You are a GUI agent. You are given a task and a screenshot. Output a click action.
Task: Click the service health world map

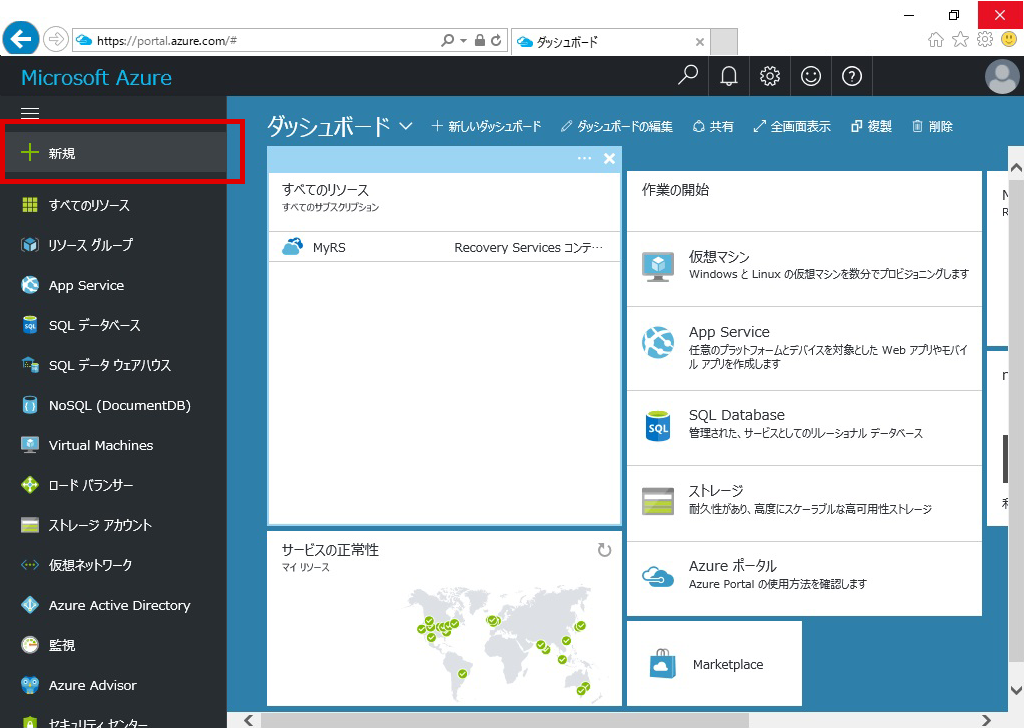[502, 643]
